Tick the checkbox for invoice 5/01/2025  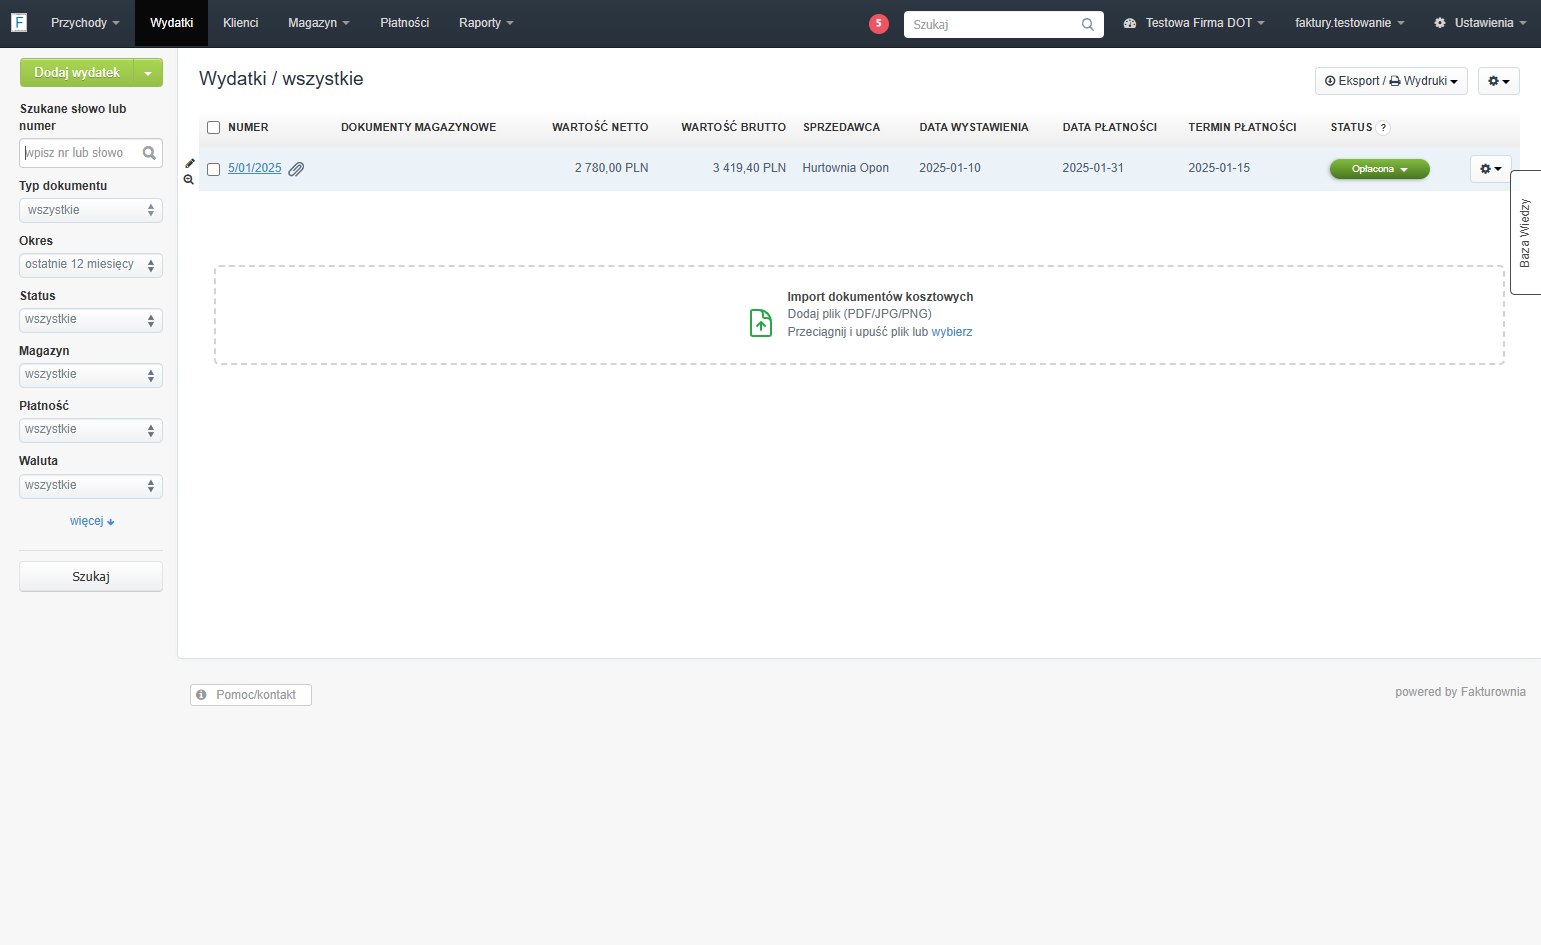click(213, 169)
